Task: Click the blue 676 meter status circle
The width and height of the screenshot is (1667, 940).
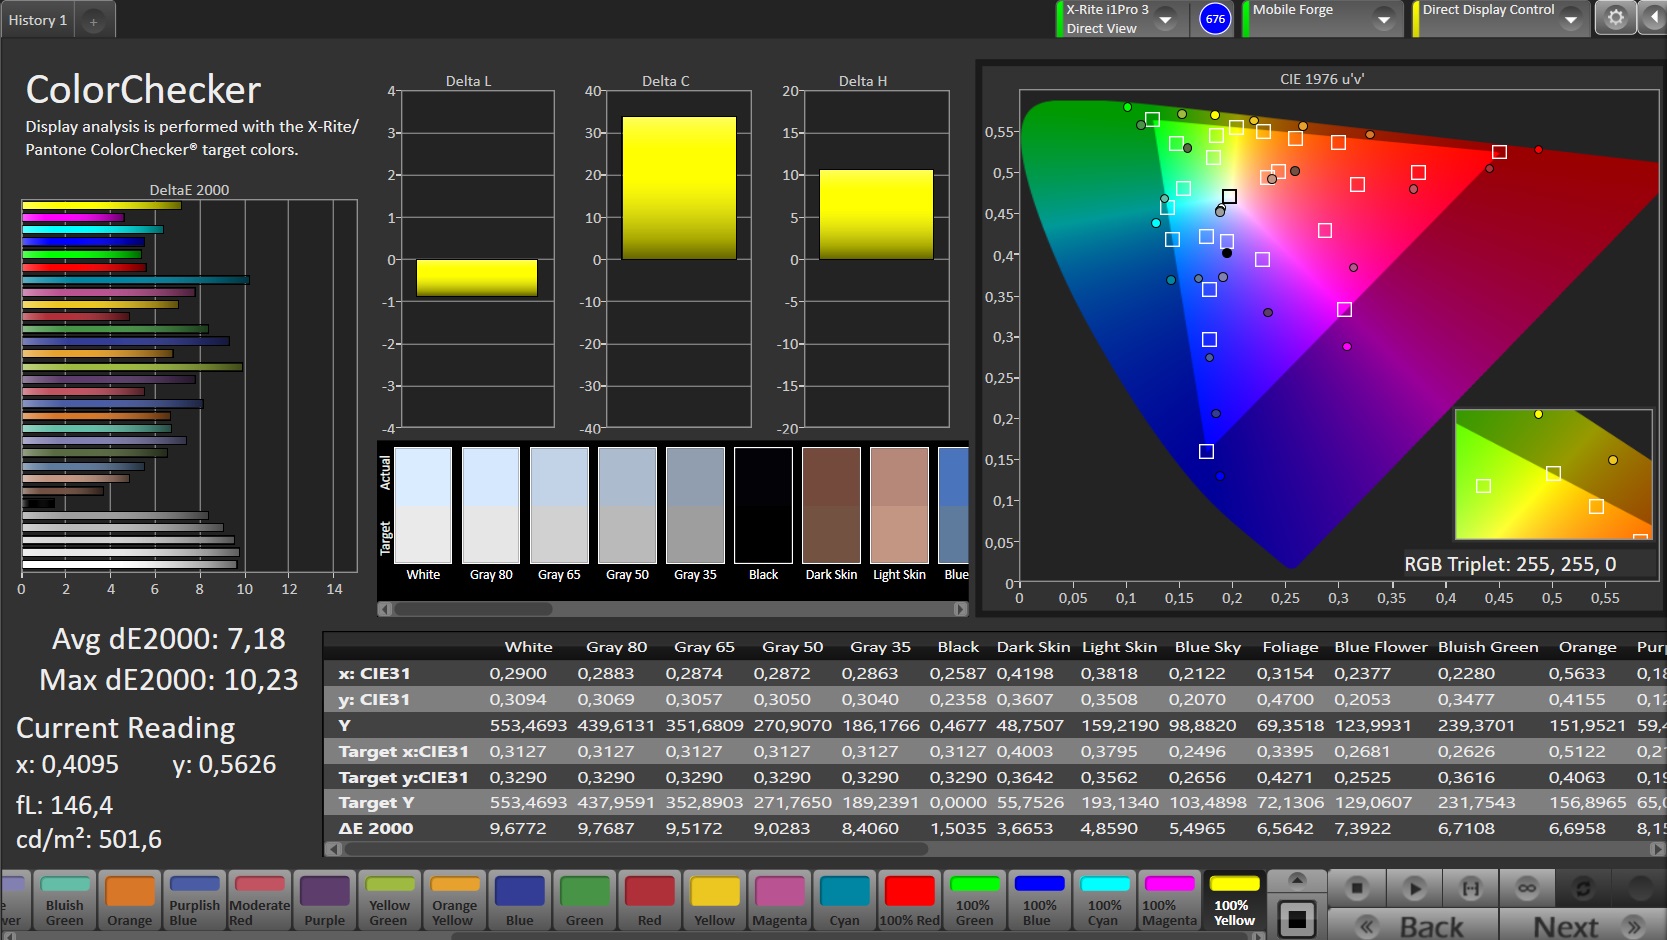Action: coord(1215,19)
